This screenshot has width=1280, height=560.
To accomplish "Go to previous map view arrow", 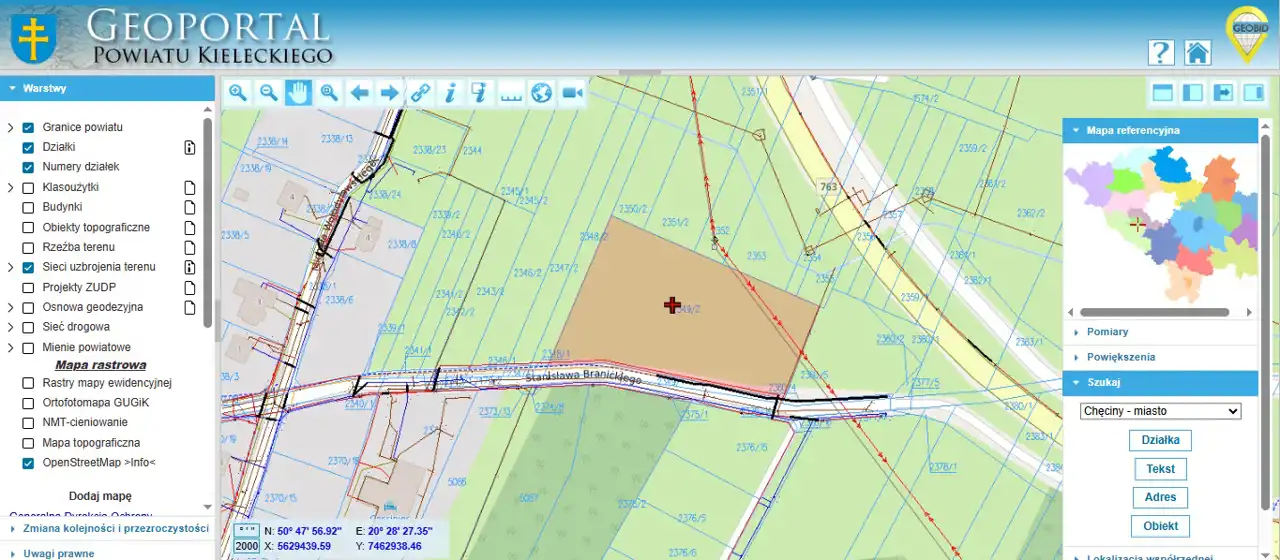I will tap(359, 93).
